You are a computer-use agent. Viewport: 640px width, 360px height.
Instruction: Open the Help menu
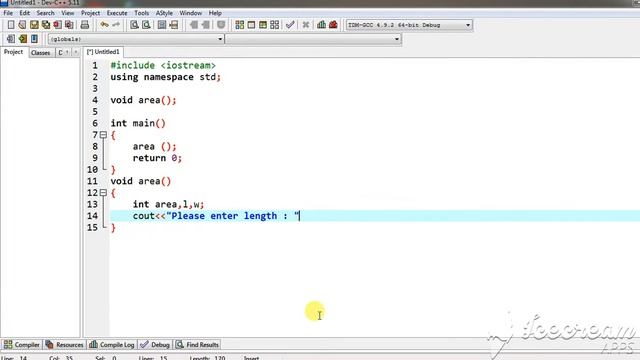[215, 13]
